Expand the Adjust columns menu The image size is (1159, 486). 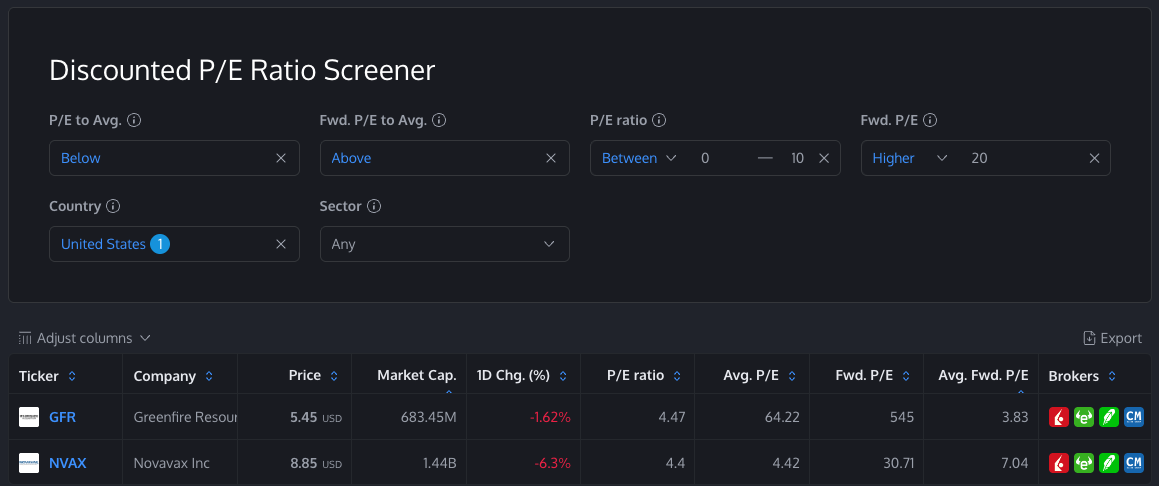click(85, 338)
